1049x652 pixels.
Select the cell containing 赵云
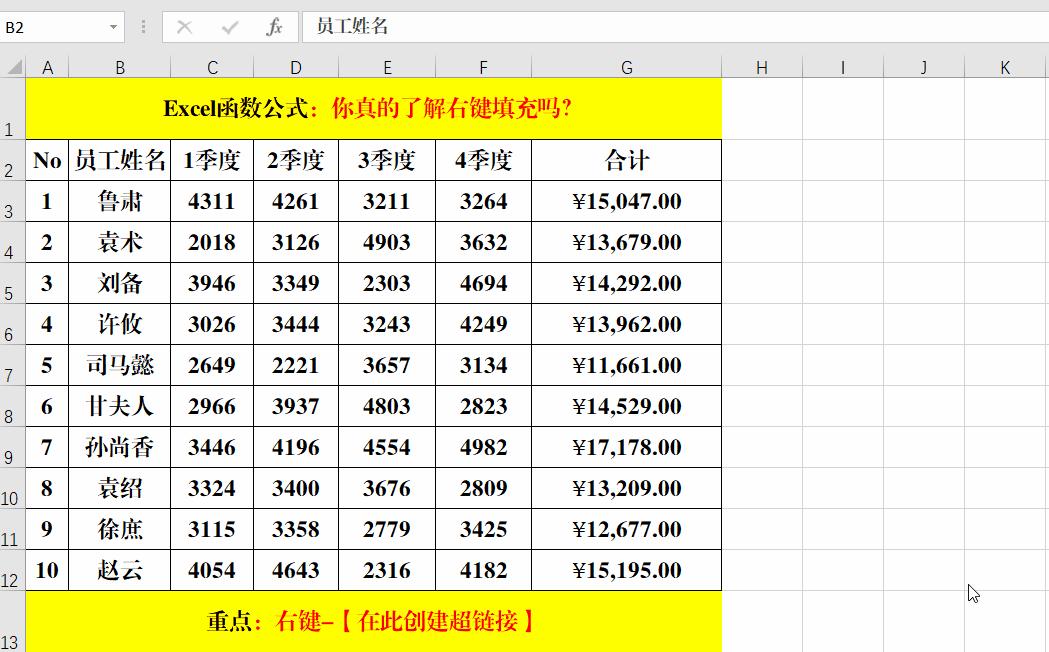coord(120,570)
